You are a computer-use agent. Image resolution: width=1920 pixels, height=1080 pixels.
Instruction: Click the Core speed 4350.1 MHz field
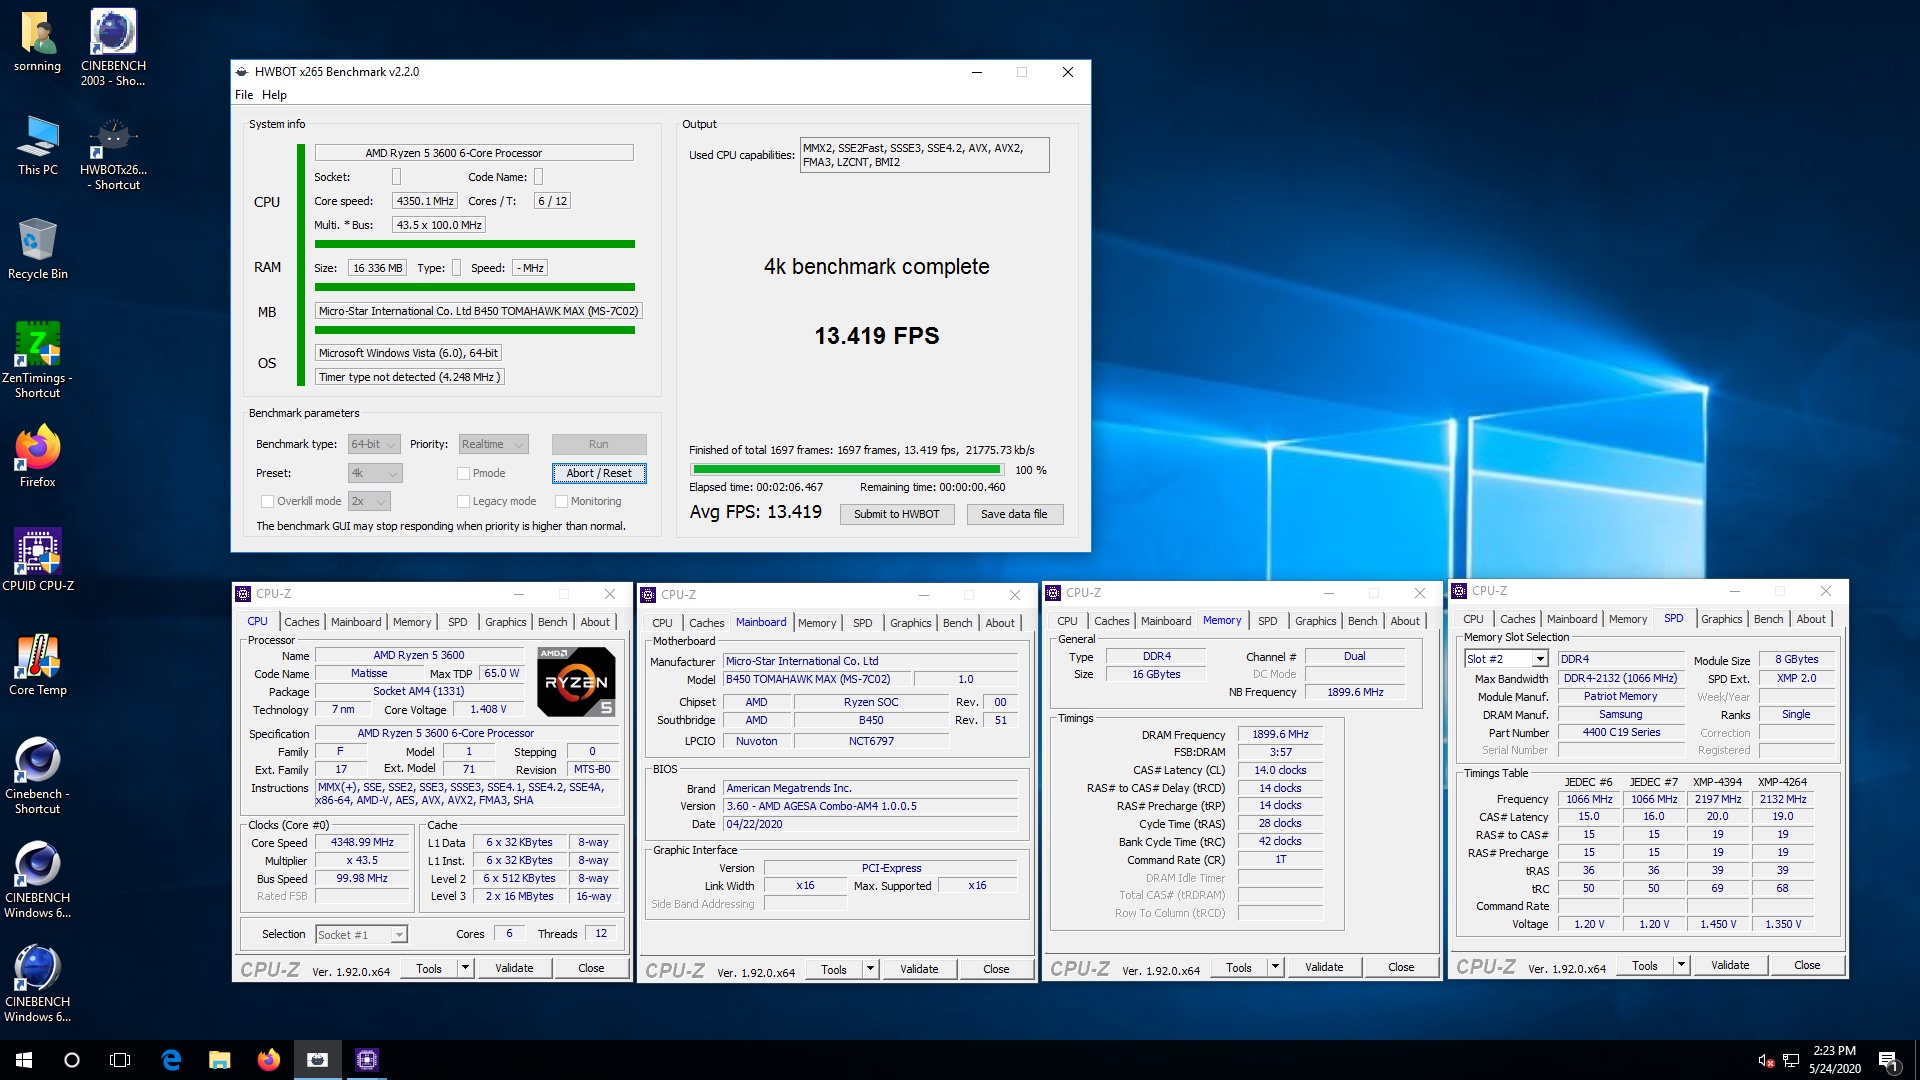coord(425,201)
